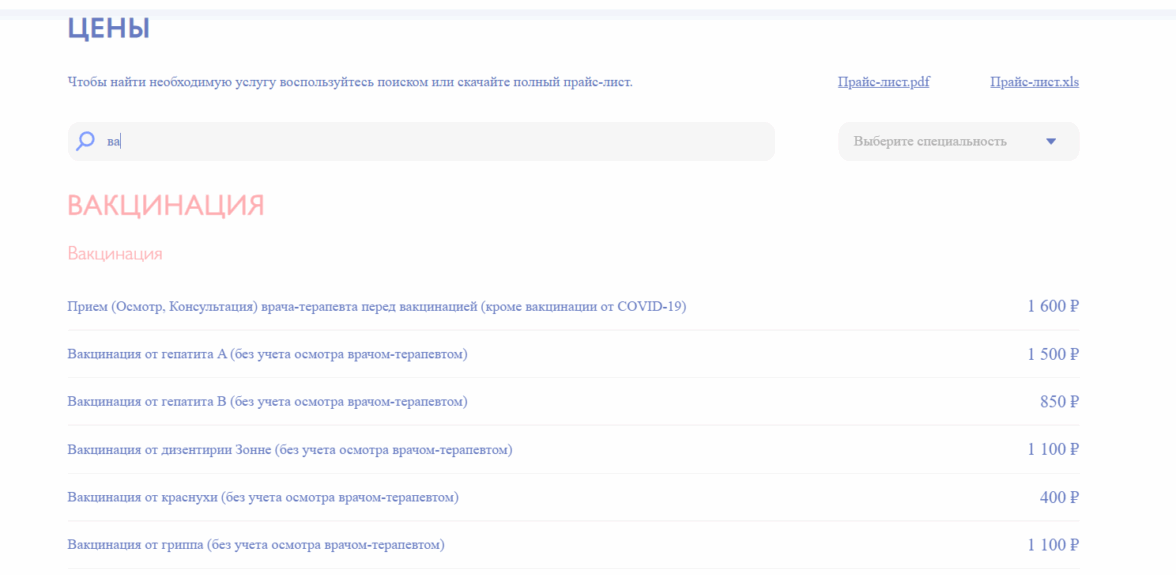
Task: Download the Прайс-лист.pdf file
Action: (883, 82)
